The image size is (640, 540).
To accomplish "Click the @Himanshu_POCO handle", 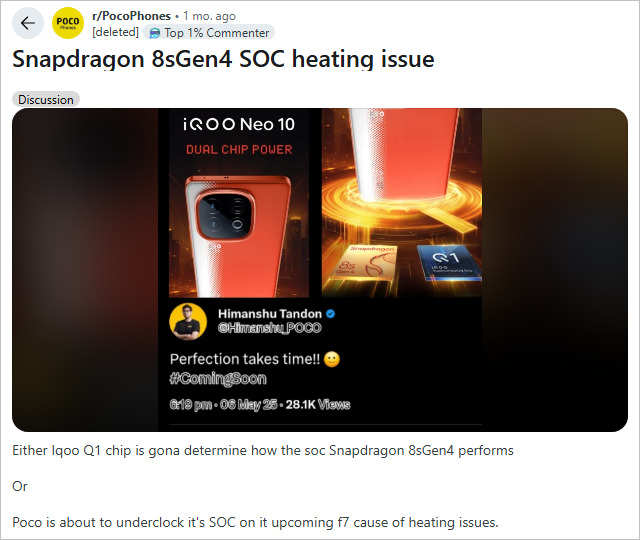I will click(270, 328).
